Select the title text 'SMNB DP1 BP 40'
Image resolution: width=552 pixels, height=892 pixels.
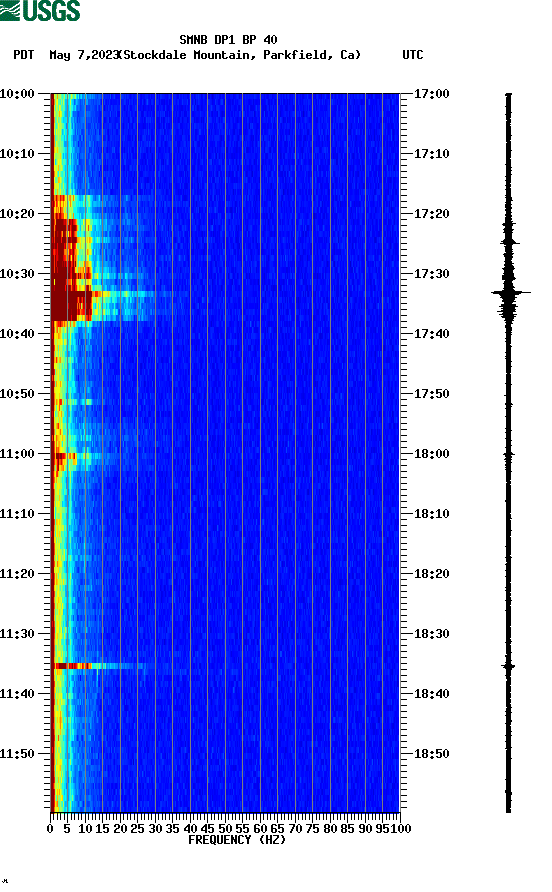[x=228, y=40]
